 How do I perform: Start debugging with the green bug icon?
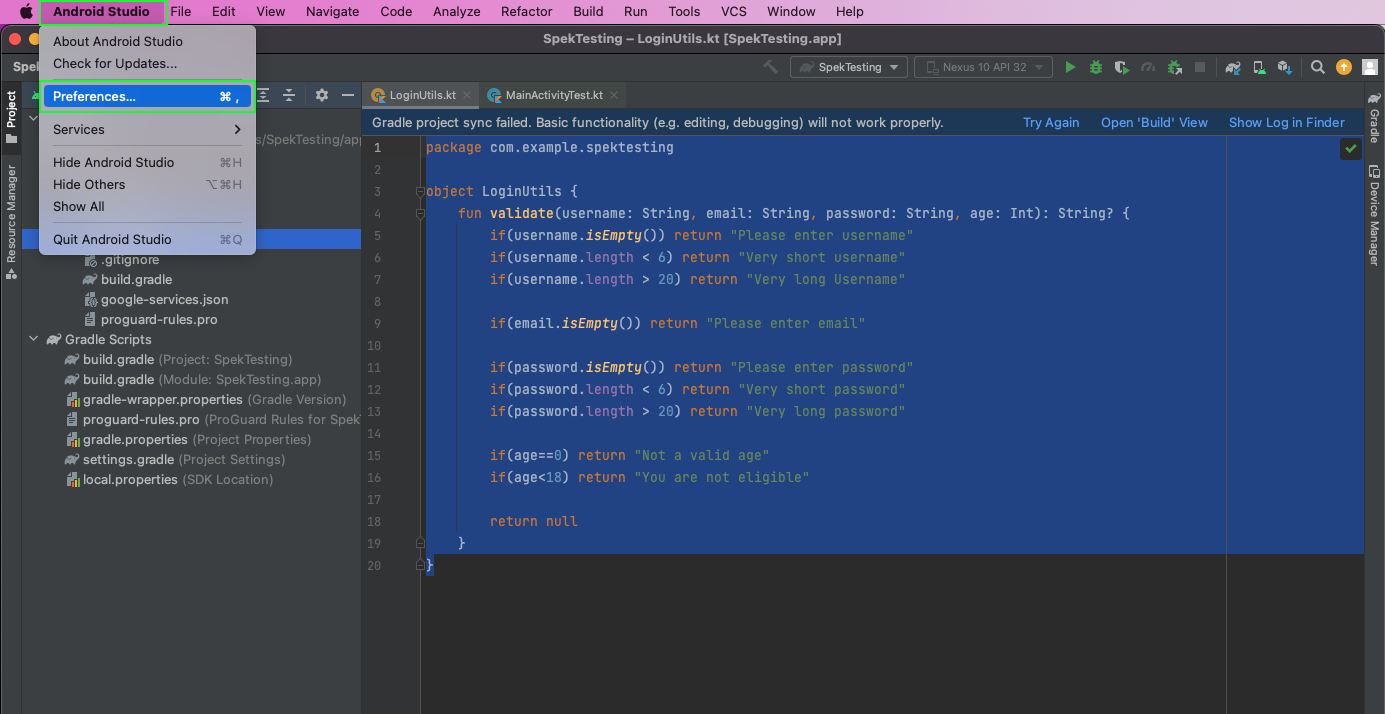click(x=1096, y=67)
